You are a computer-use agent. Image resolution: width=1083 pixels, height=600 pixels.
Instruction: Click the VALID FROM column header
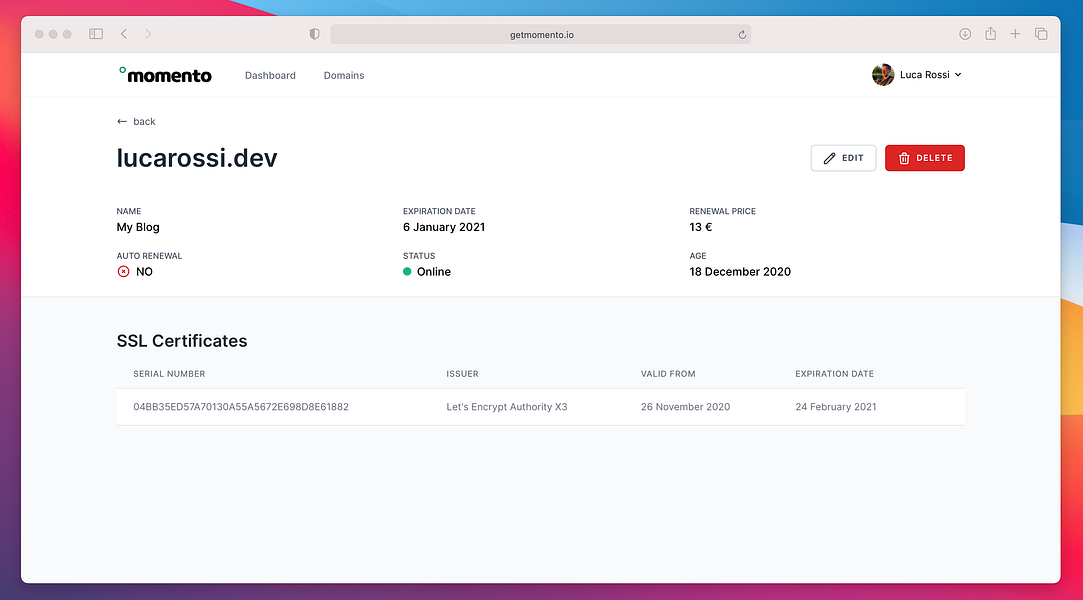tap(668, 374)
